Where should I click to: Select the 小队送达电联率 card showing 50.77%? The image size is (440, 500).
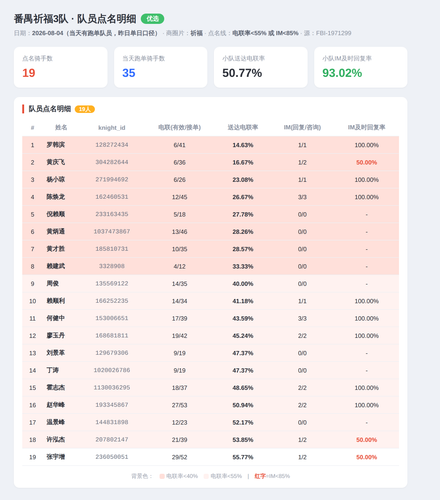coord(261,67)
